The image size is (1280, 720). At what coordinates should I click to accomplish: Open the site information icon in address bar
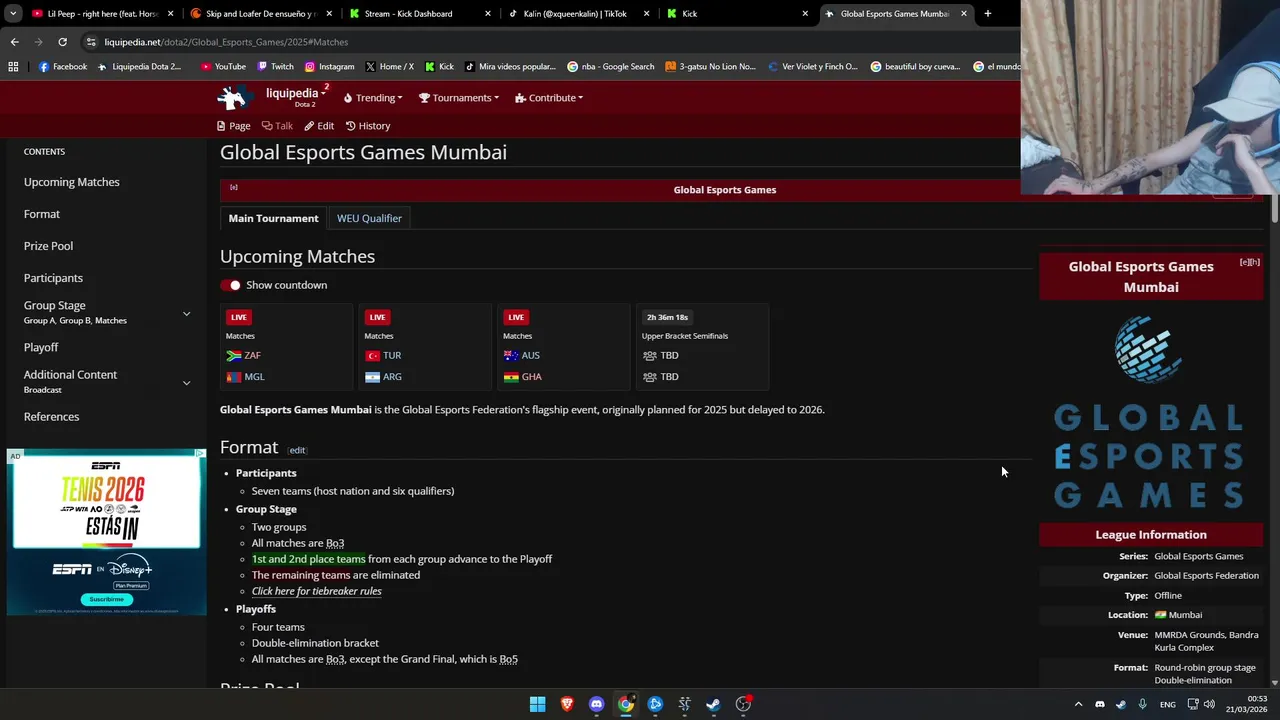tap(91, 42)
